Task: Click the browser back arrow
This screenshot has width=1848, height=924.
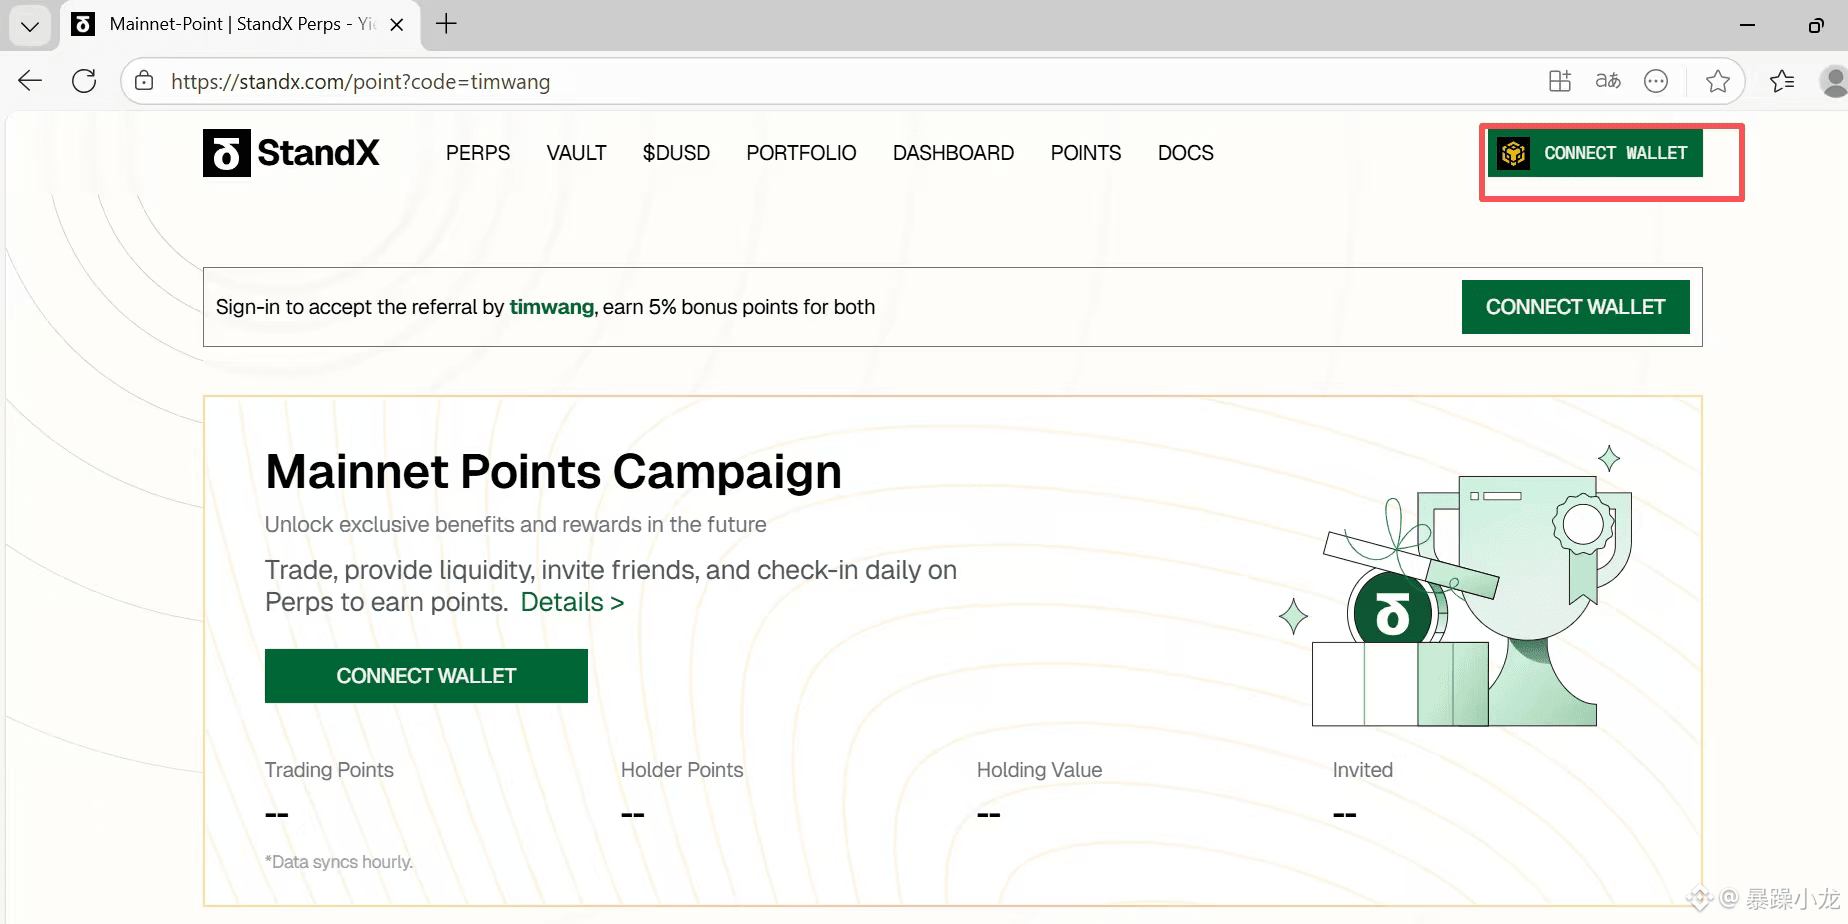Action: coord(30,81)
